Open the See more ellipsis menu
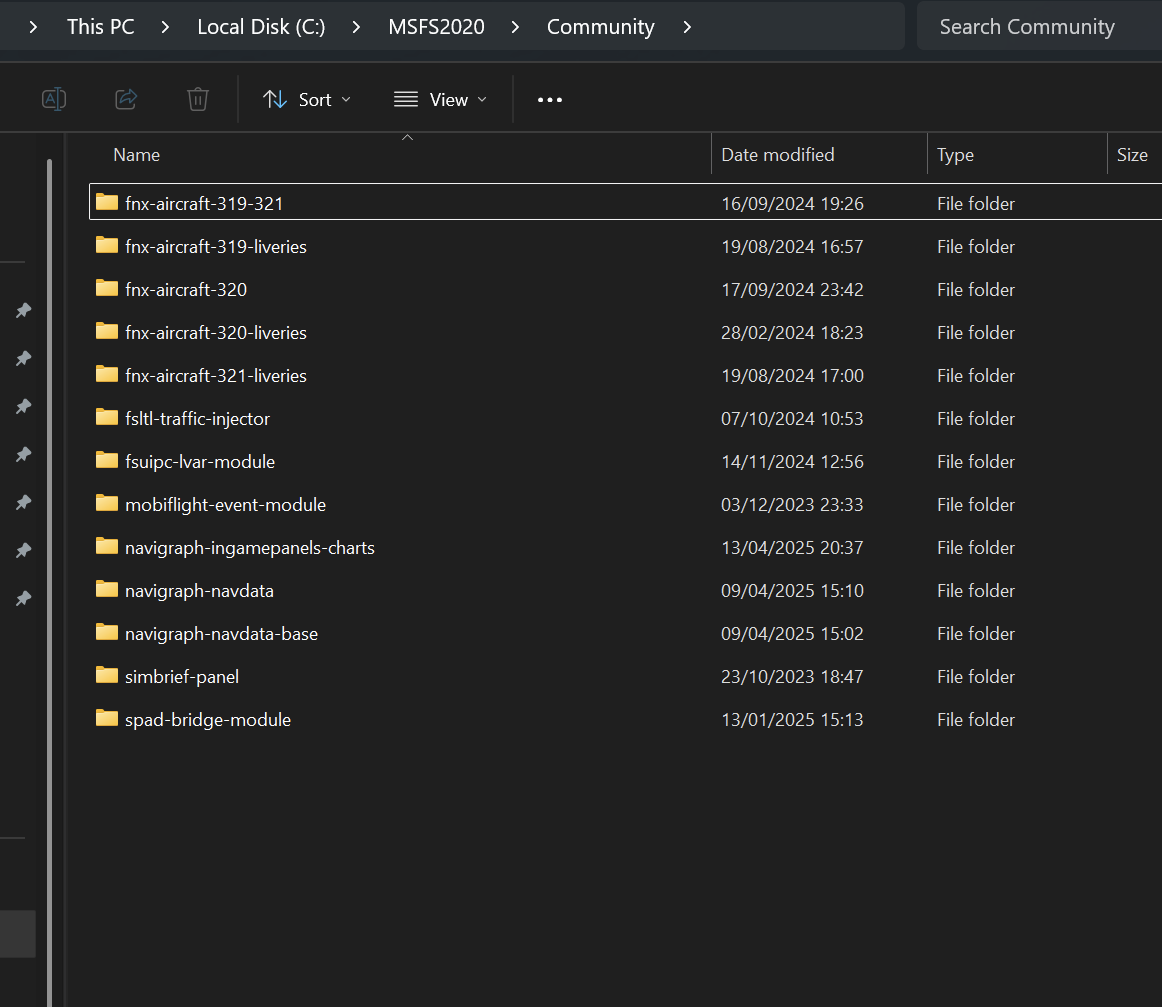The height and width of the screenshot is (1007, 1162). point(550,99)
